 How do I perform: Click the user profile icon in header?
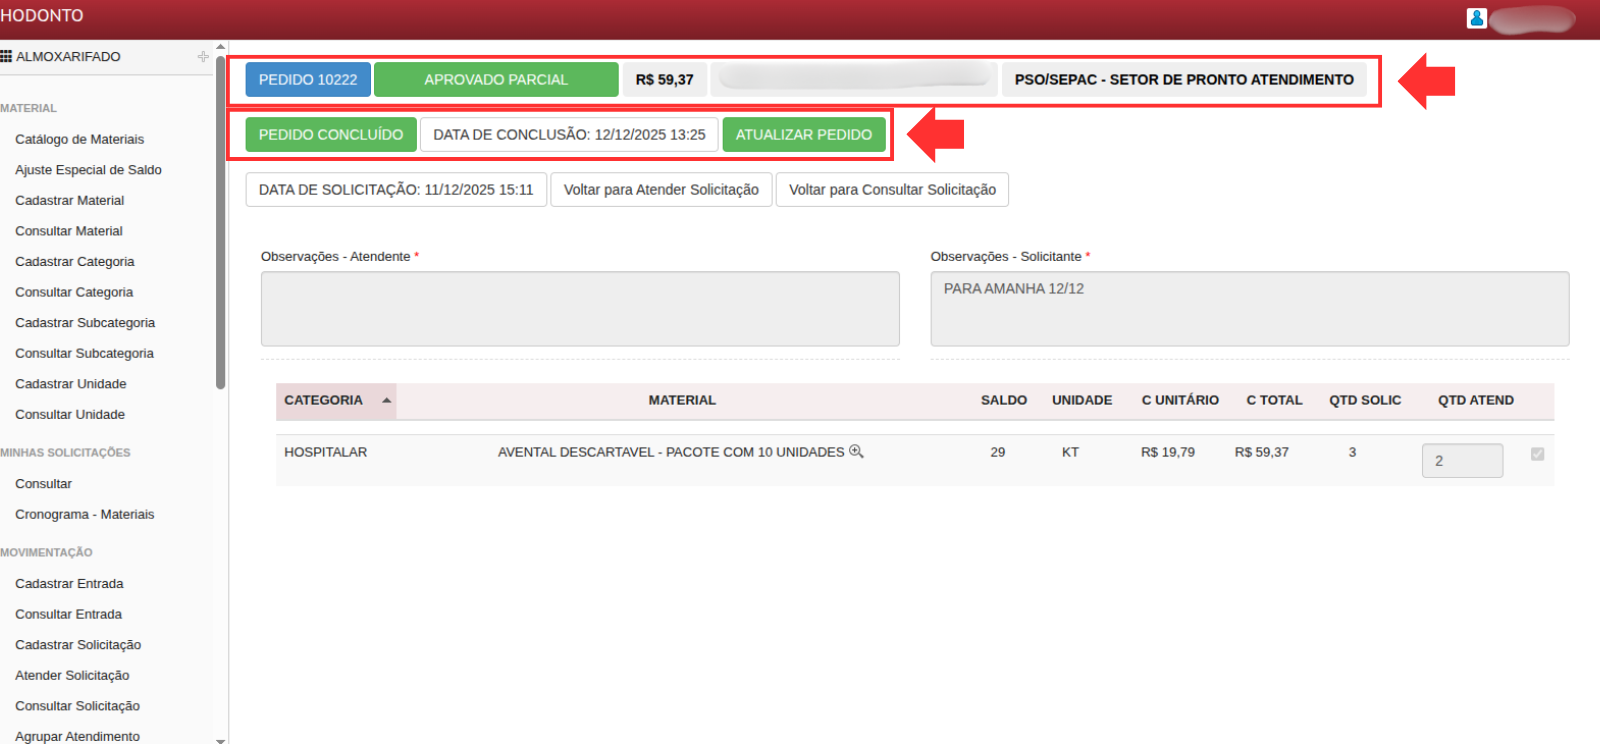pos(1476,18)
